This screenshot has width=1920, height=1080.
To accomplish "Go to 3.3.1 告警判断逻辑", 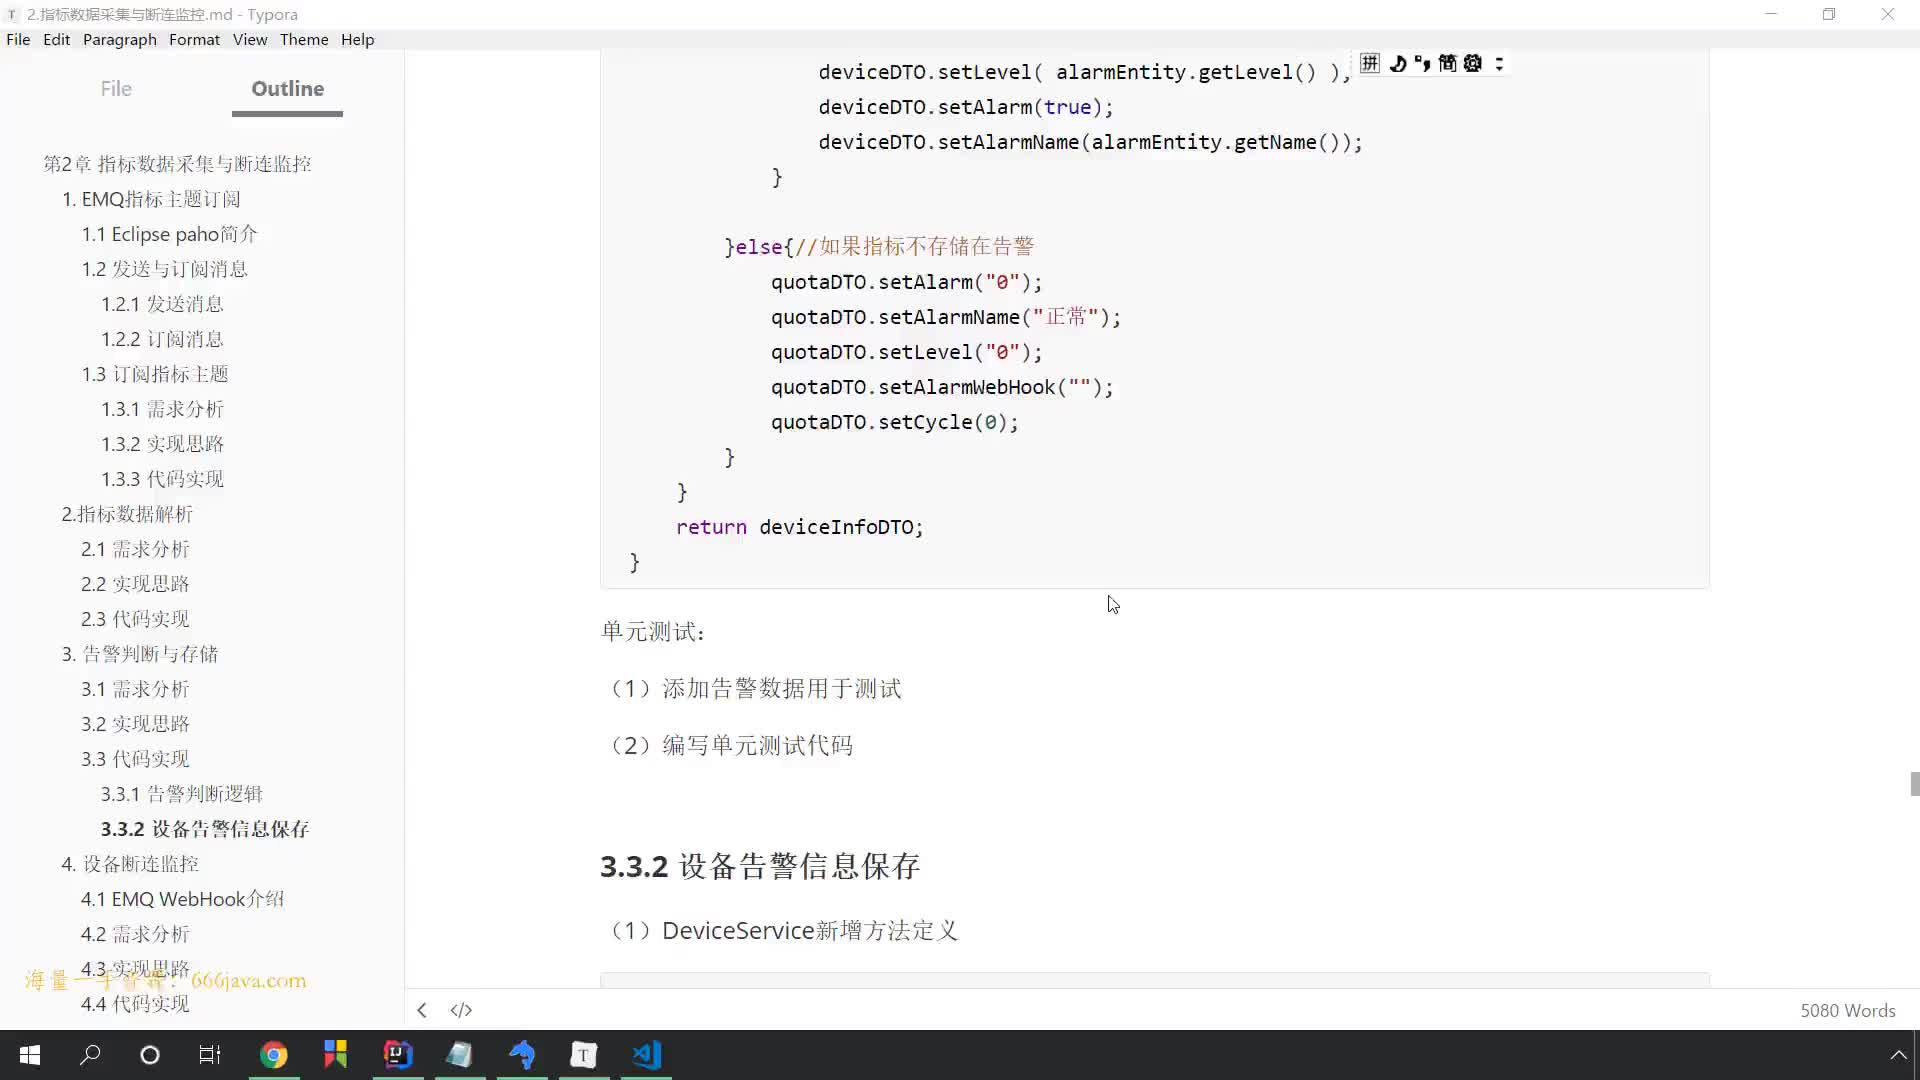I will pos(181,794).
